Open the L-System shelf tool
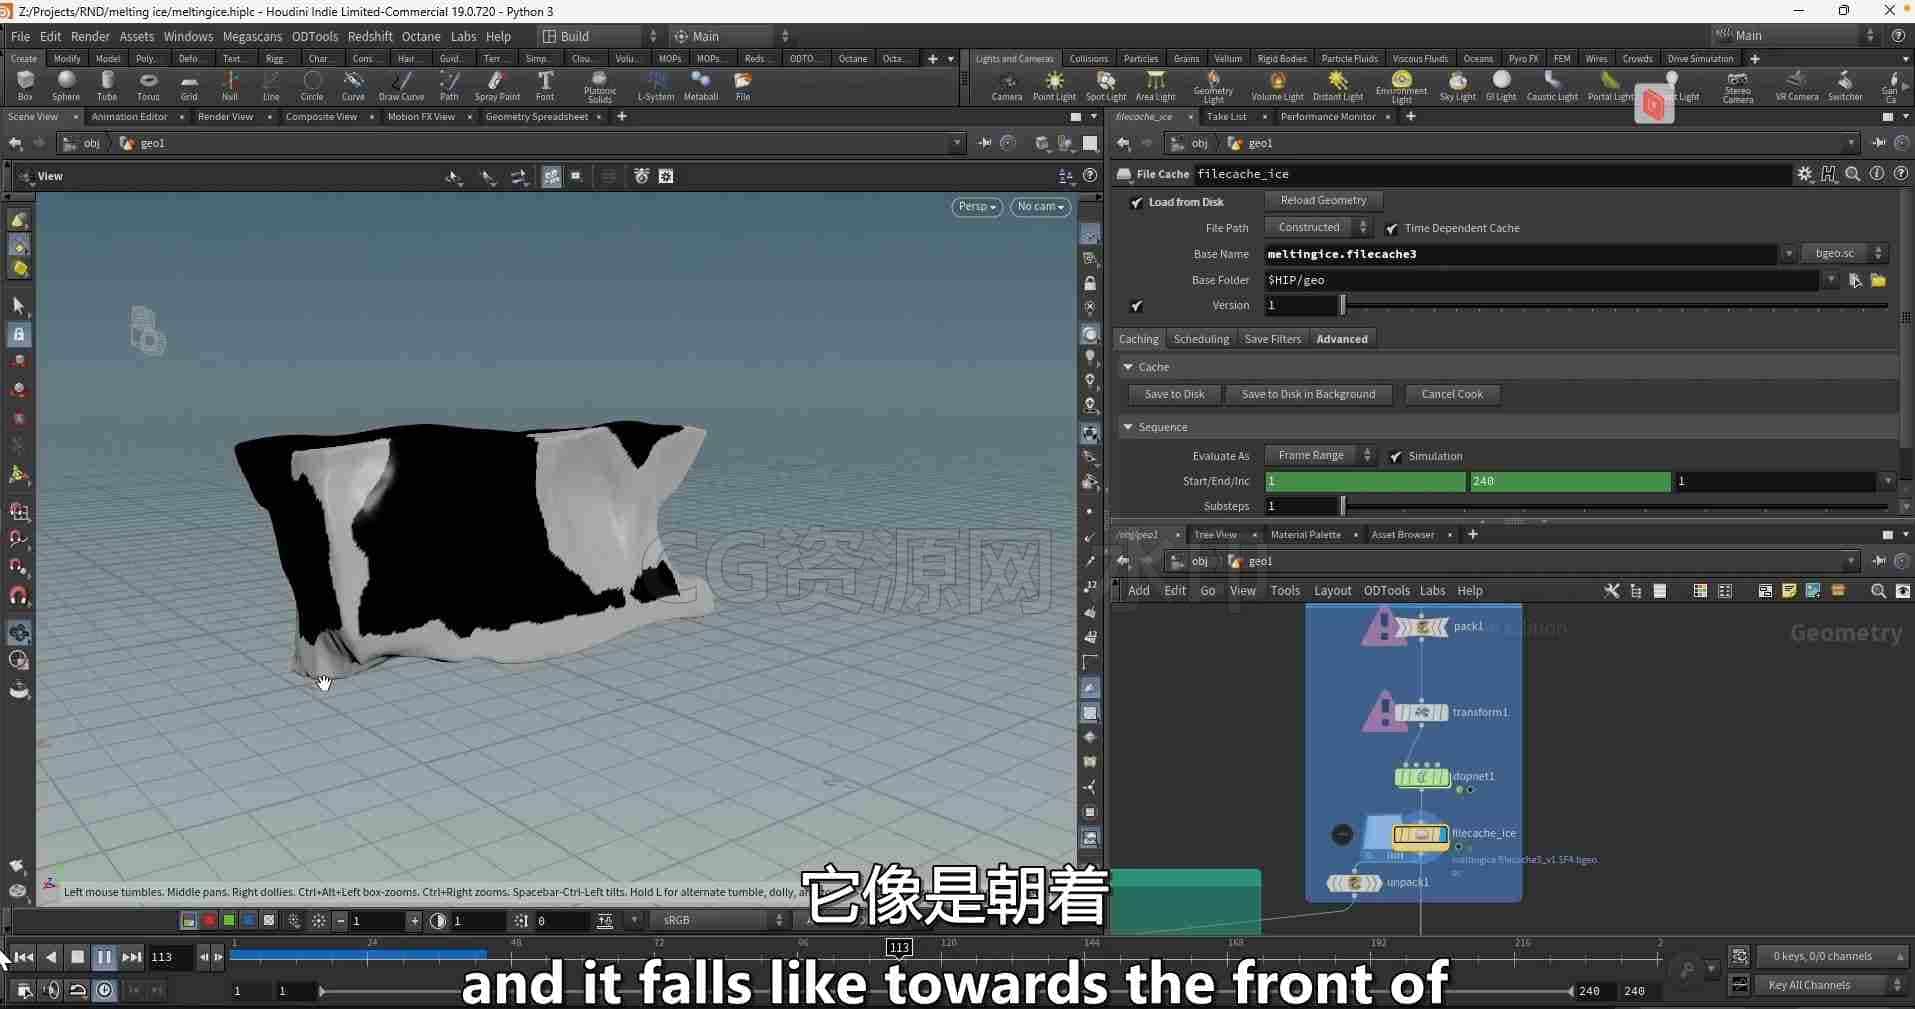The image size is (1915, 1009). (656, 86)
